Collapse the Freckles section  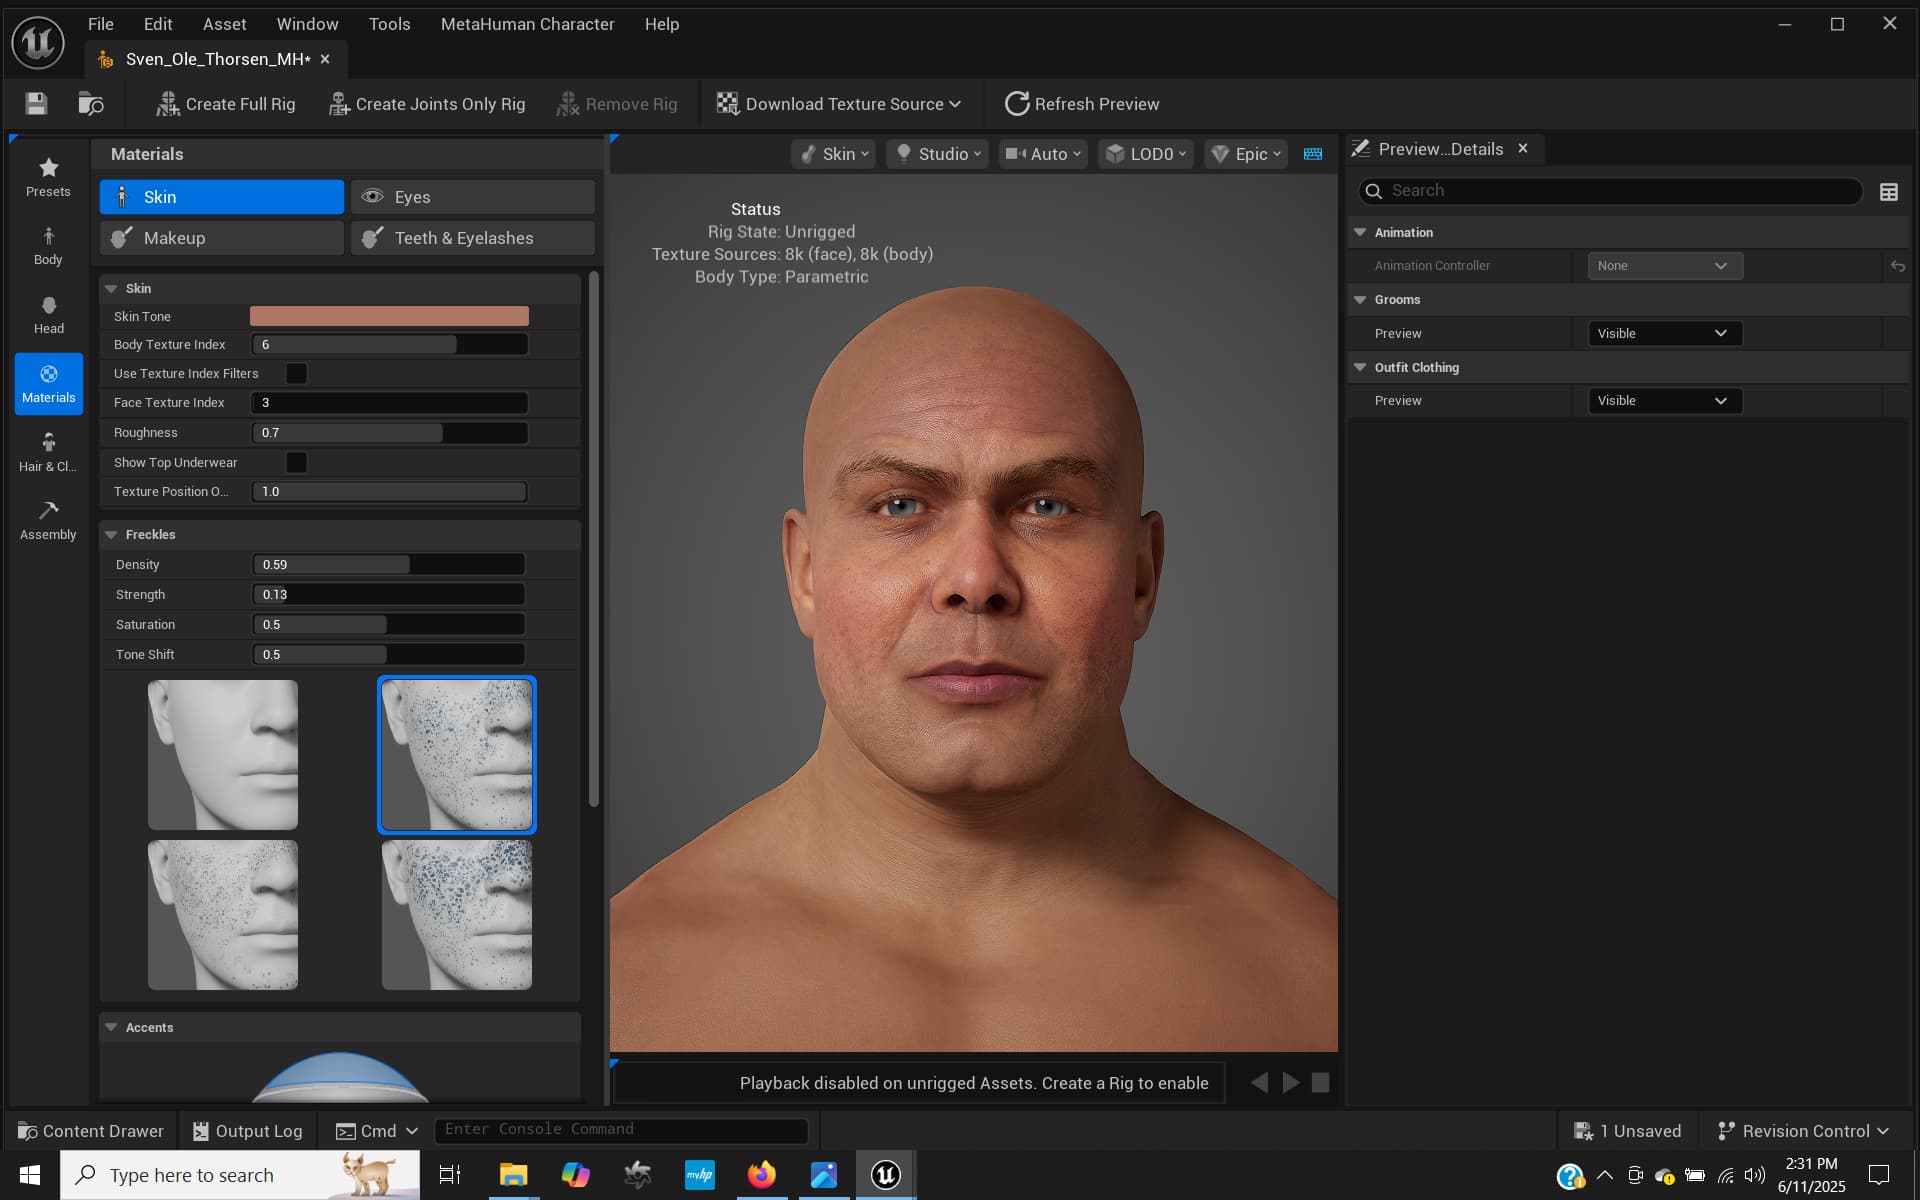pyautogui.click(x=112, y=535)
